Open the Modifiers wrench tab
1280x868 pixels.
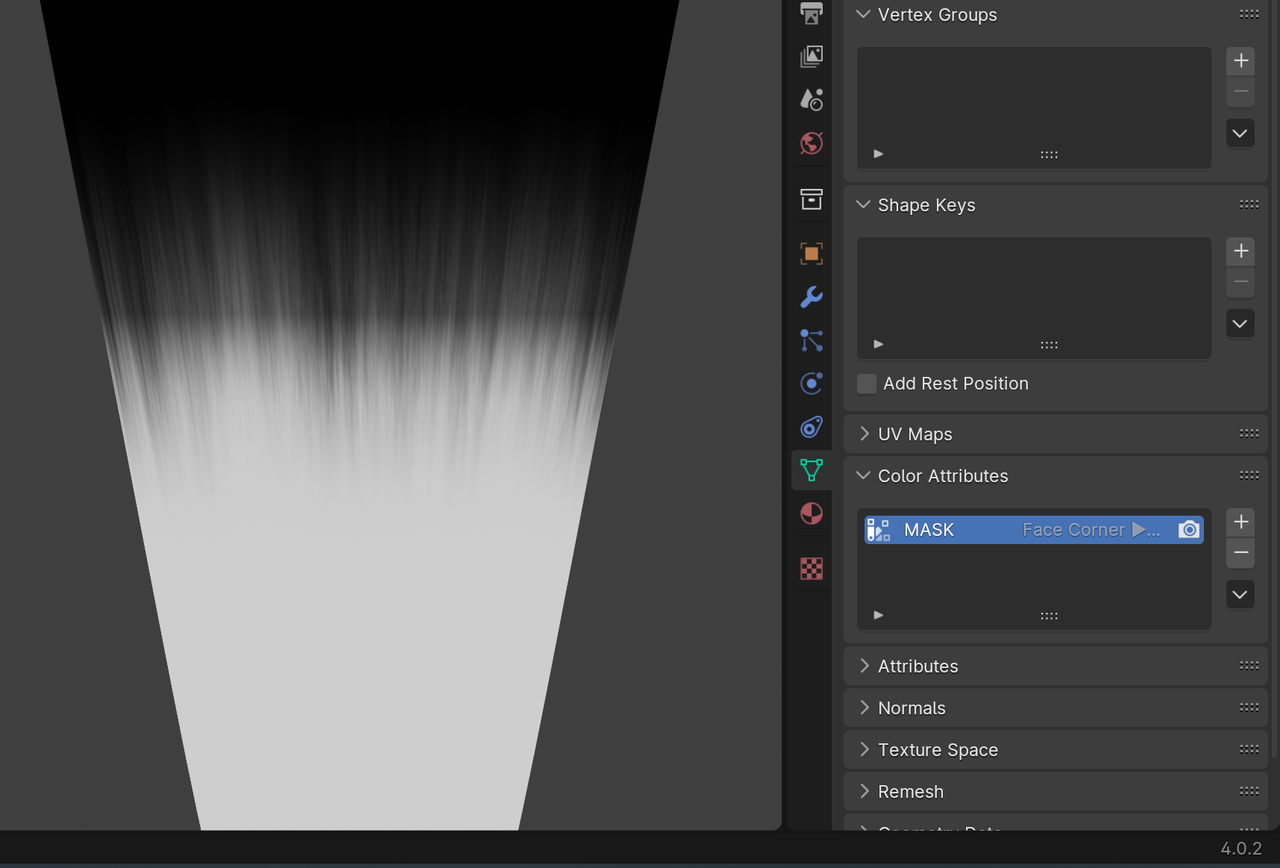click(811, 297)
